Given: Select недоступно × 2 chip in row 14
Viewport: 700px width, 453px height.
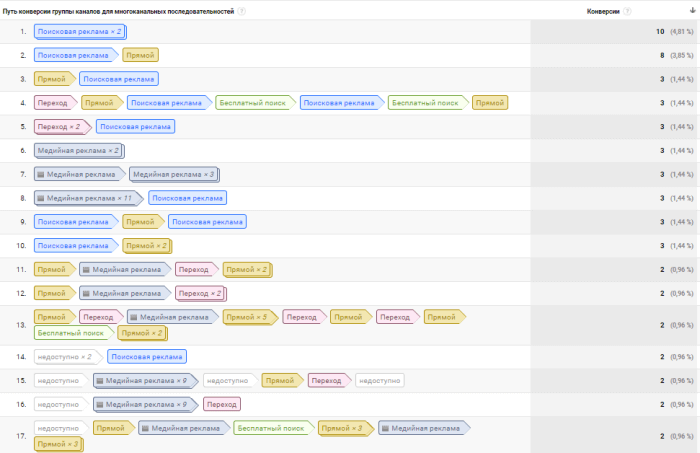Looking at the screenshot, I should [68, 357].
